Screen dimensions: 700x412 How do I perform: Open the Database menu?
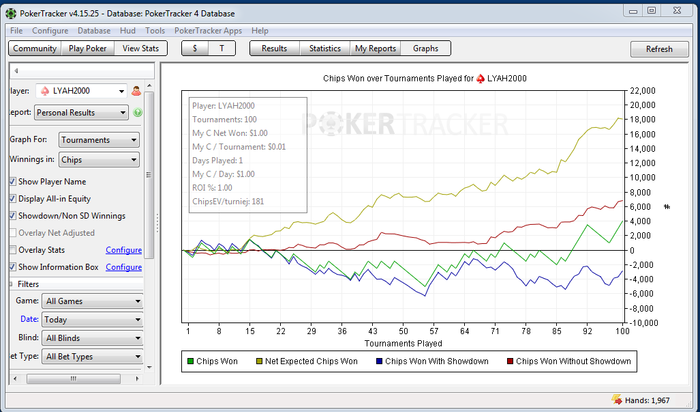tap(94, 31)
